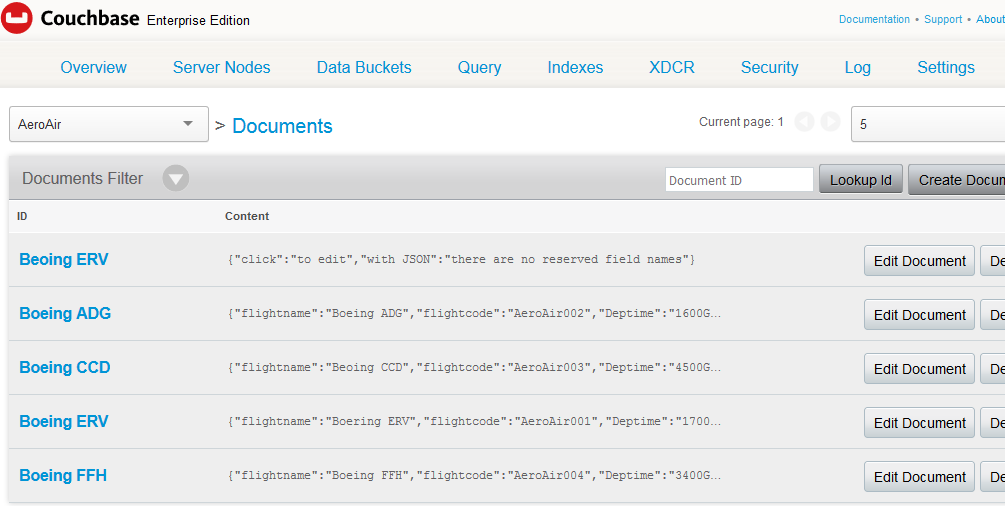Open the Data Buckets tab
Screen dimensions: 1005x506
tap(364, 67)
